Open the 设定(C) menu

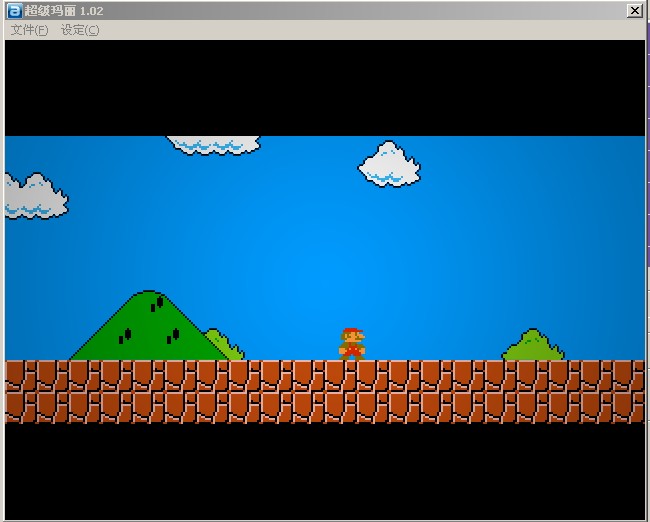(x=80, y=30)
